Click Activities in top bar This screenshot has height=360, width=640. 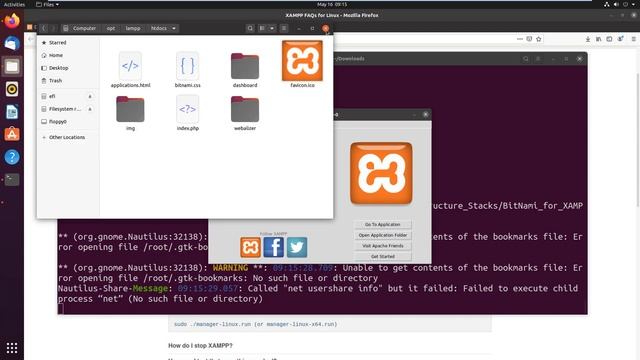[14, 4]
